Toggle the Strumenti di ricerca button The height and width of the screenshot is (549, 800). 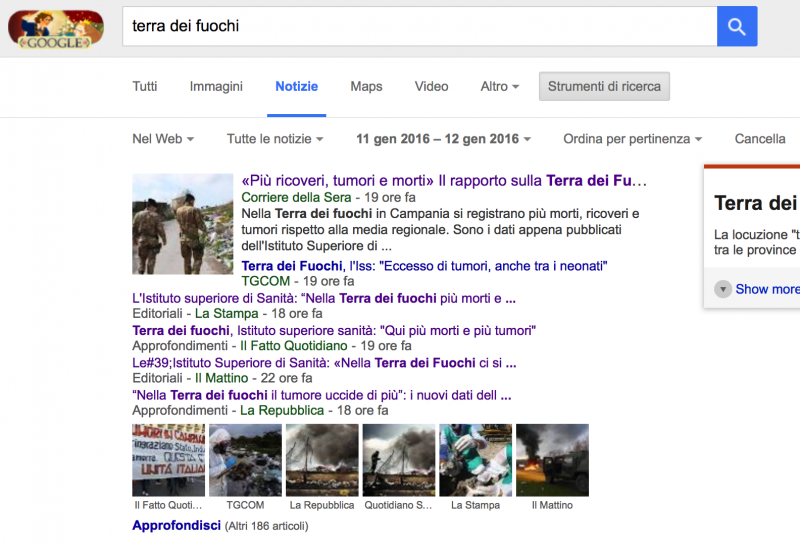604,86
